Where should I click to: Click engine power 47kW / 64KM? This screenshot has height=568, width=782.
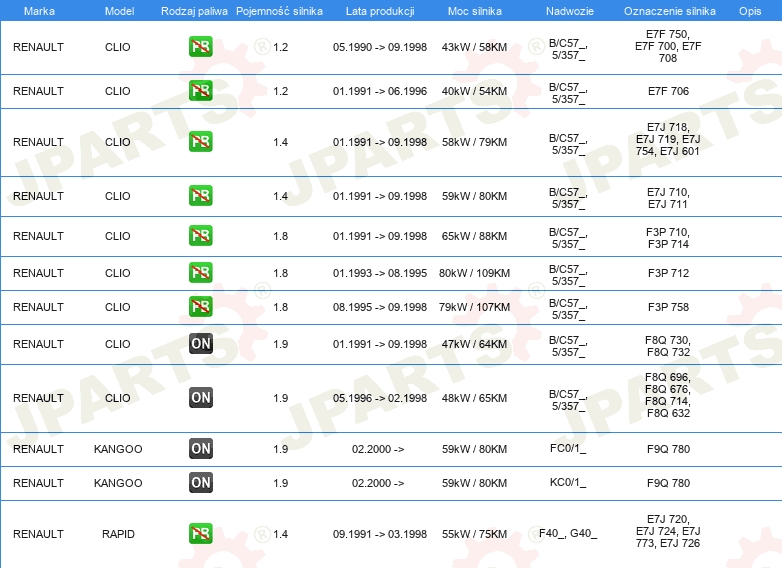474,344
